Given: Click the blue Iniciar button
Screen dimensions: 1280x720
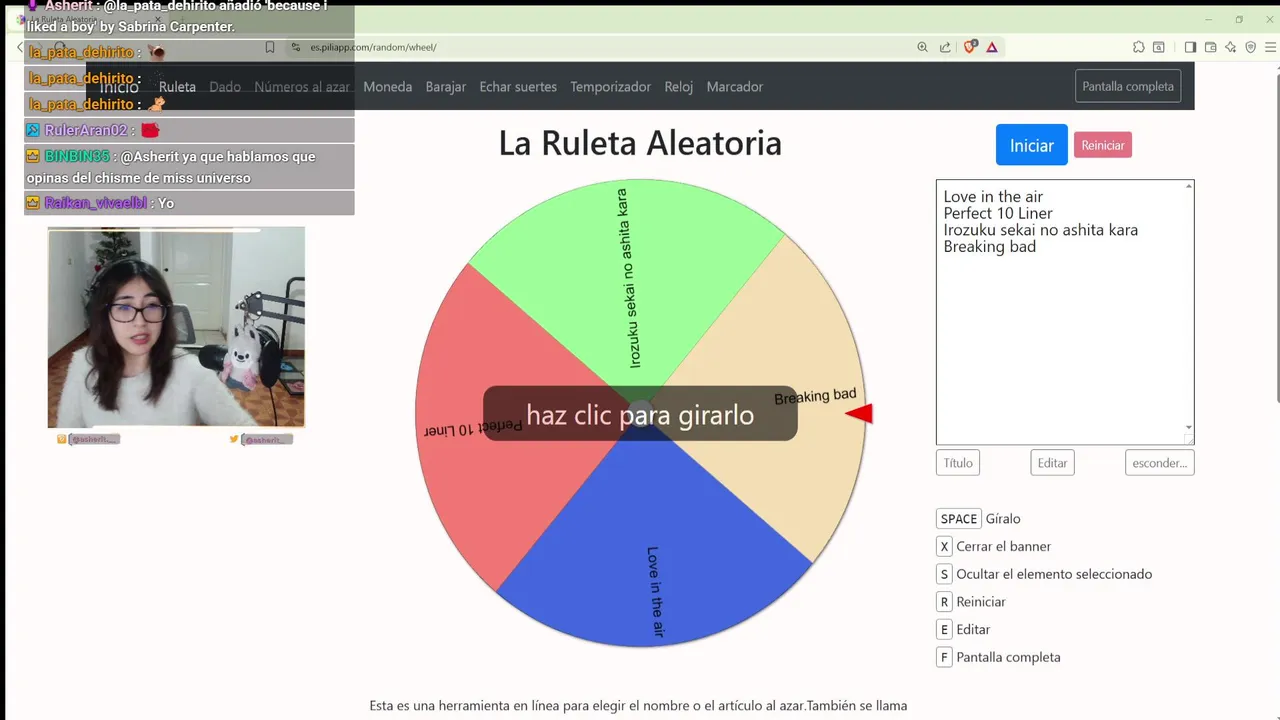Looking at the screenshot, I should tap(1032, 145).
